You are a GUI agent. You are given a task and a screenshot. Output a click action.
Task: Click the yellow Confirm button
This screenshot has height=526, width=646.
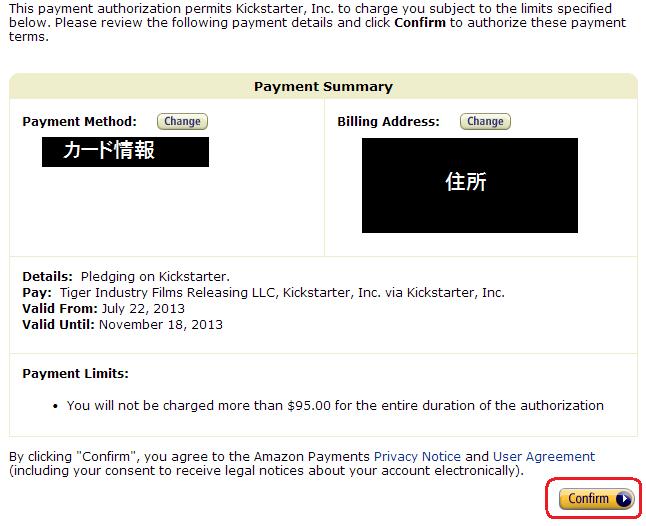click(596, 499)
